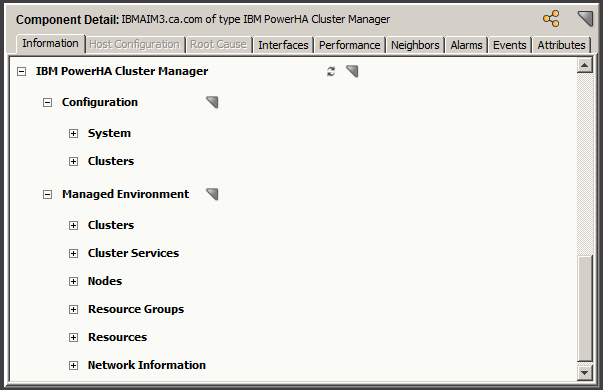Click the undock arrow beside IBM PowerHA Cluster Manager
The image size is (603, 390).
352,71
